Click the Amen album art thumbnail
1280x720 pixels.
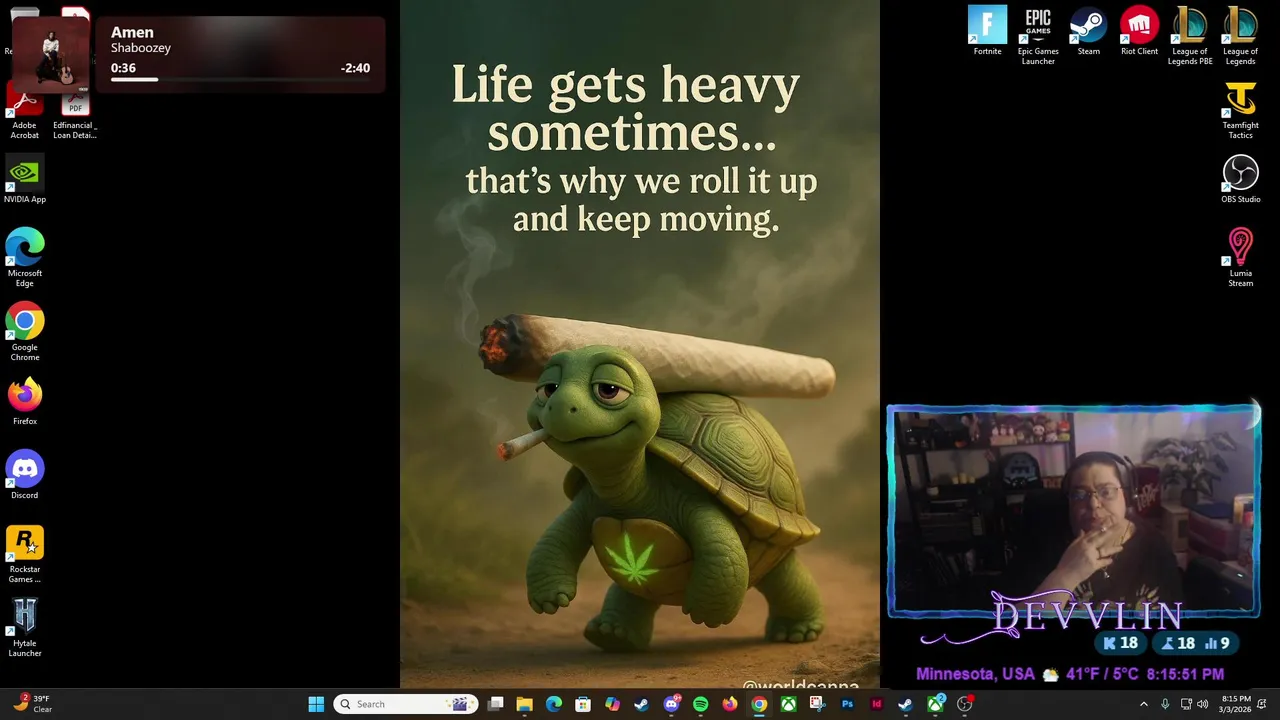point(51,56)
